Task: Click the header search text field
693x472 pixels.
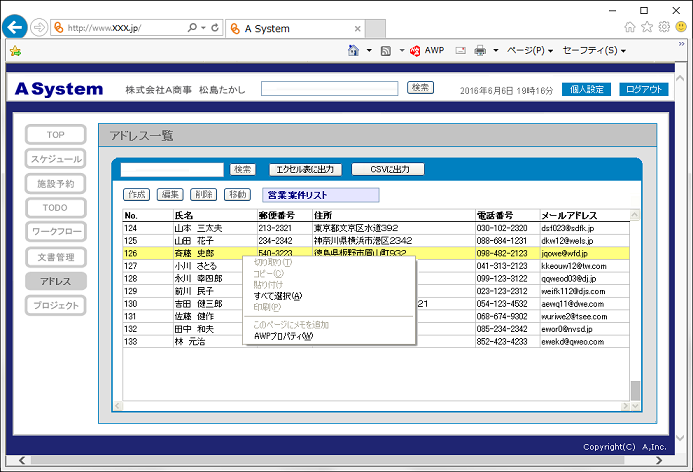Action: point(330,88)
